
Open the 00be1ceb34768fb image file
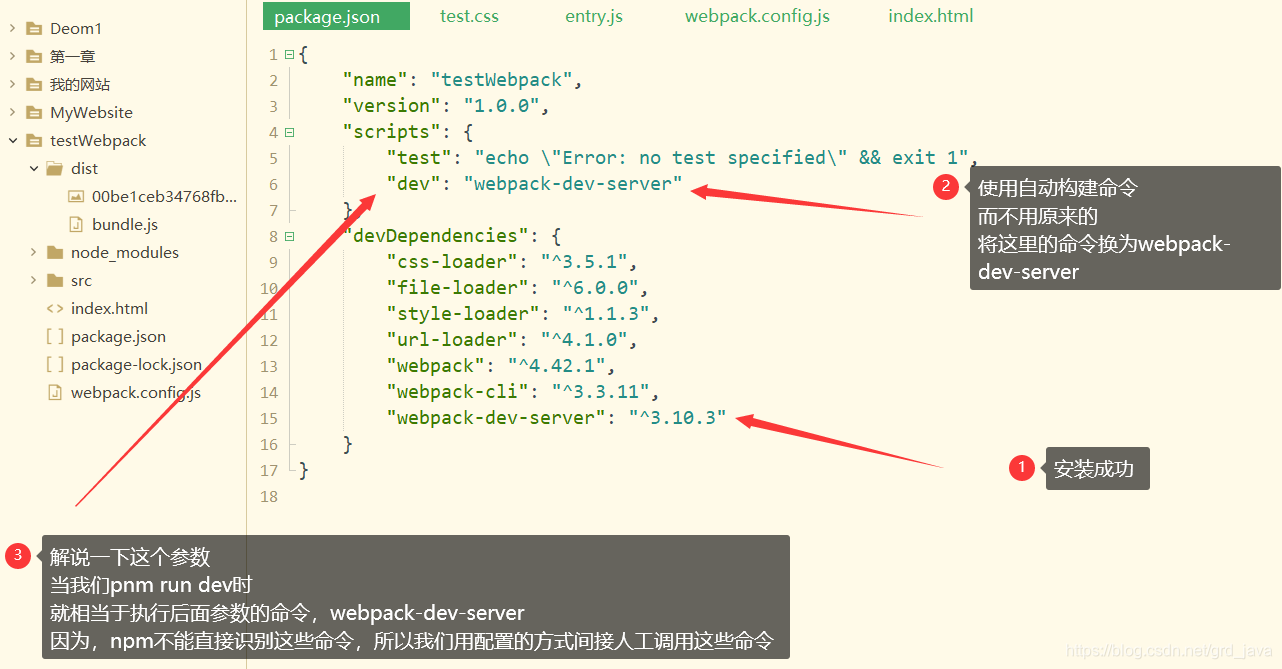(164, 197)
